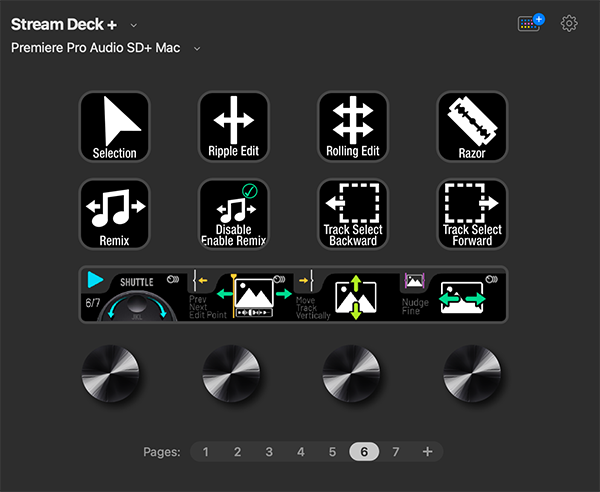Click the Prev Next Edit Point strip segment
Image resolution: width=600 pixels, height=492 pixels.
tap(240, 295)
